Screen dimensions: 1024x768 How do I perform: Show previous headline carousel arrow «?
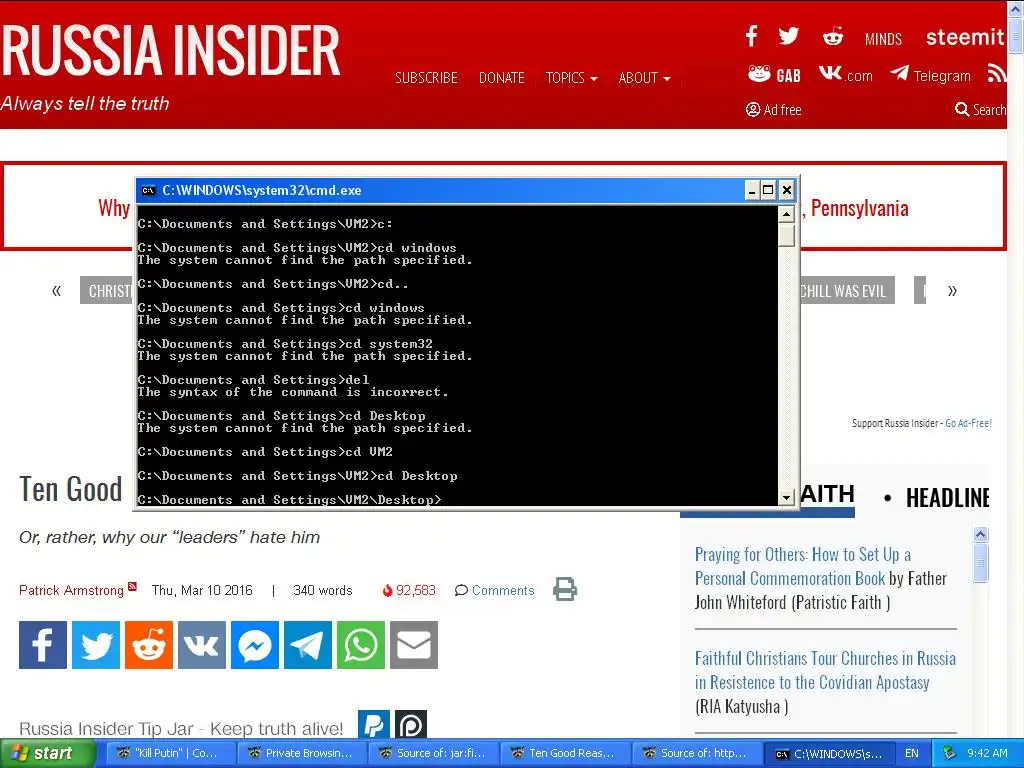(x=56, y=290)
